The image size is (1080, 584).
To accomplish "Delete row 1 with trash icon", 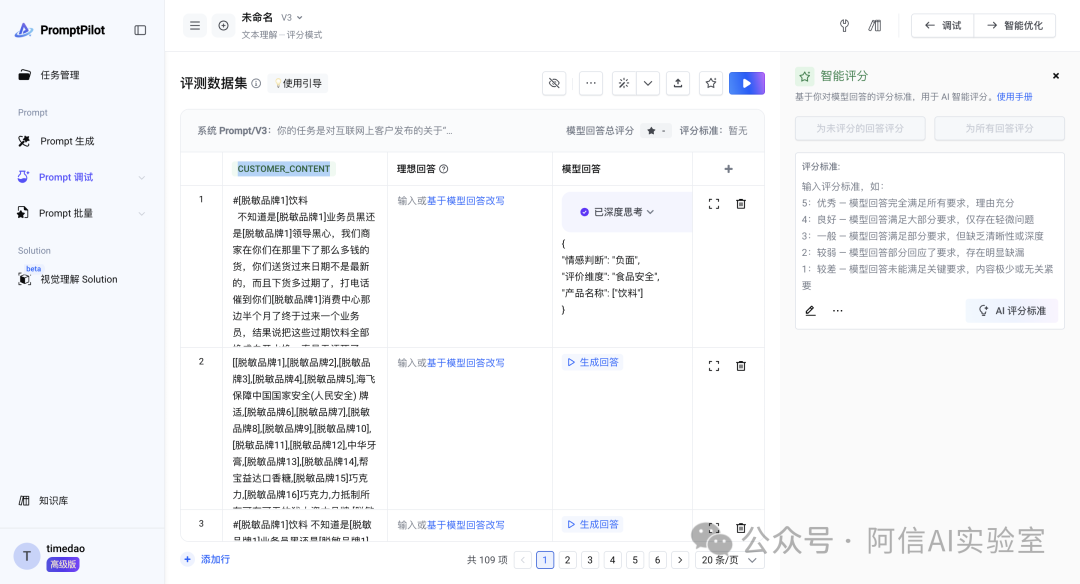I will [x=741, y=204].
